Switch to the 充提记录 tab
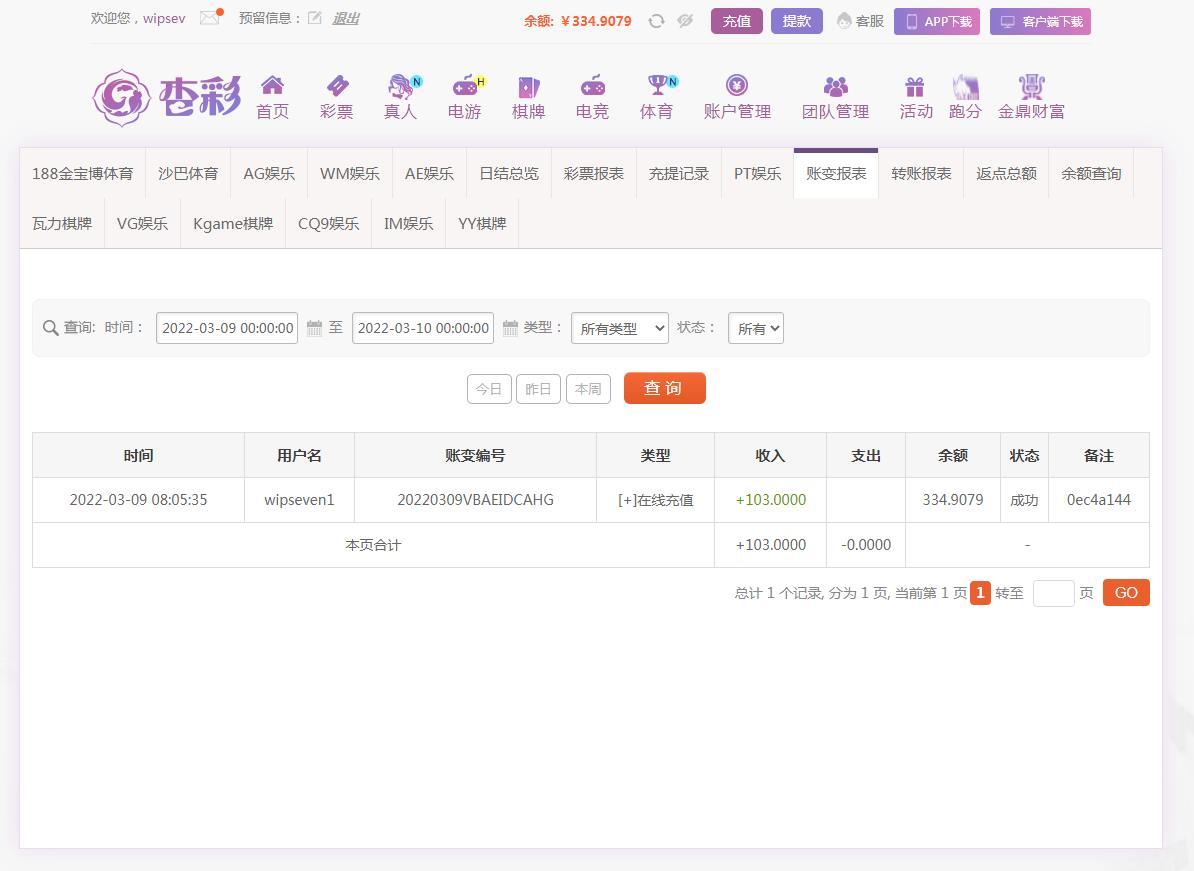Viewport: 1194px width, 871px height. point(678,174)
